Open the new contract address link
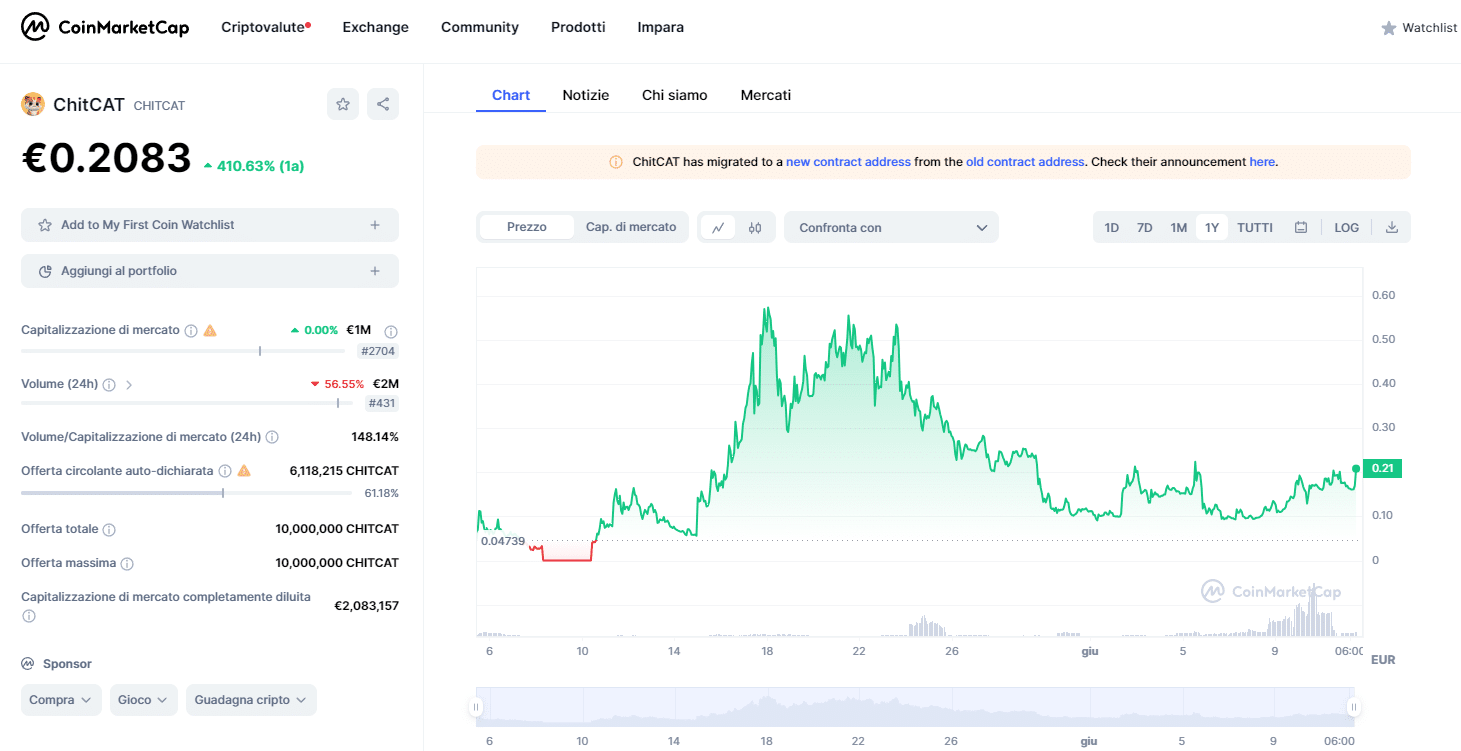Viewport: 1461px width, 751px height. click(848, 162)
